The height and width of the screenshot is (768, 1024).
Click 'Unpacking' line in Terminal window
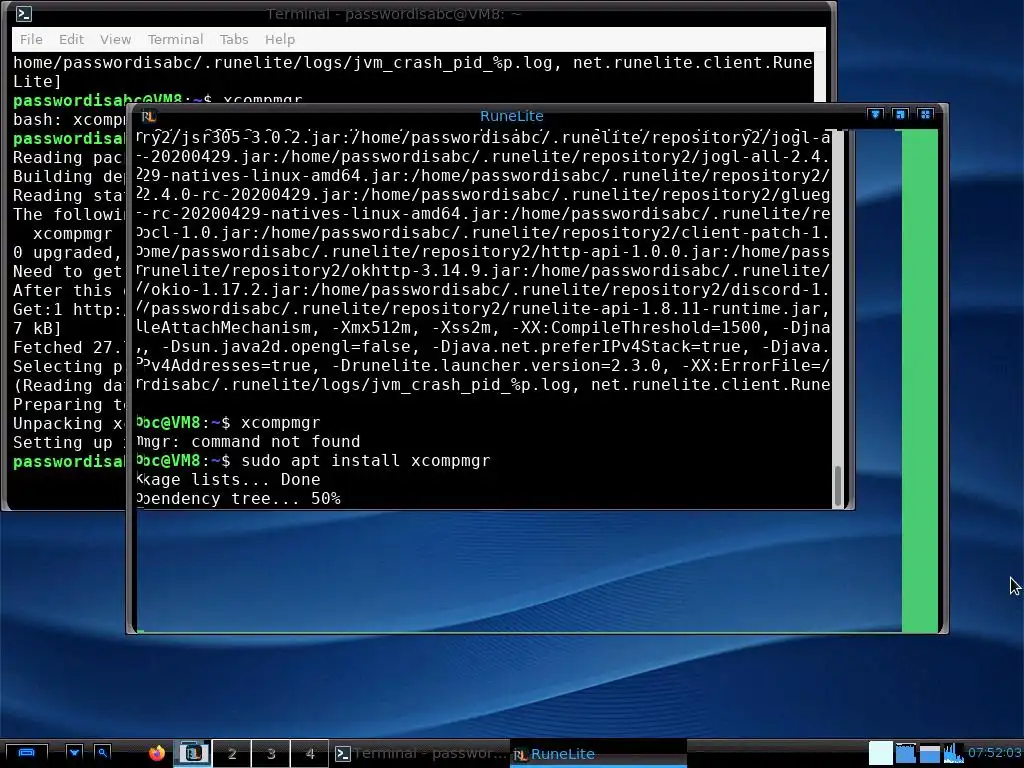(x=67, y=423)
